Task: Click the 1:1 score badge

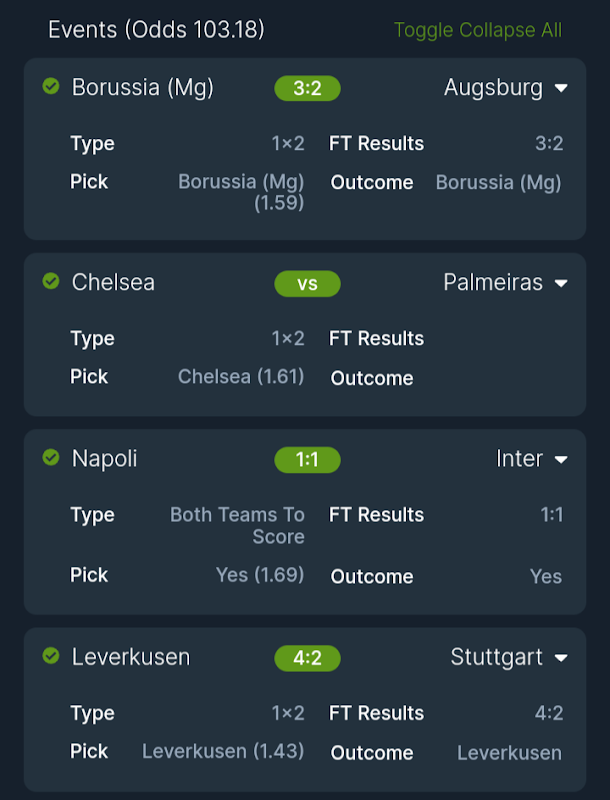Action: [x=307, y=459]
